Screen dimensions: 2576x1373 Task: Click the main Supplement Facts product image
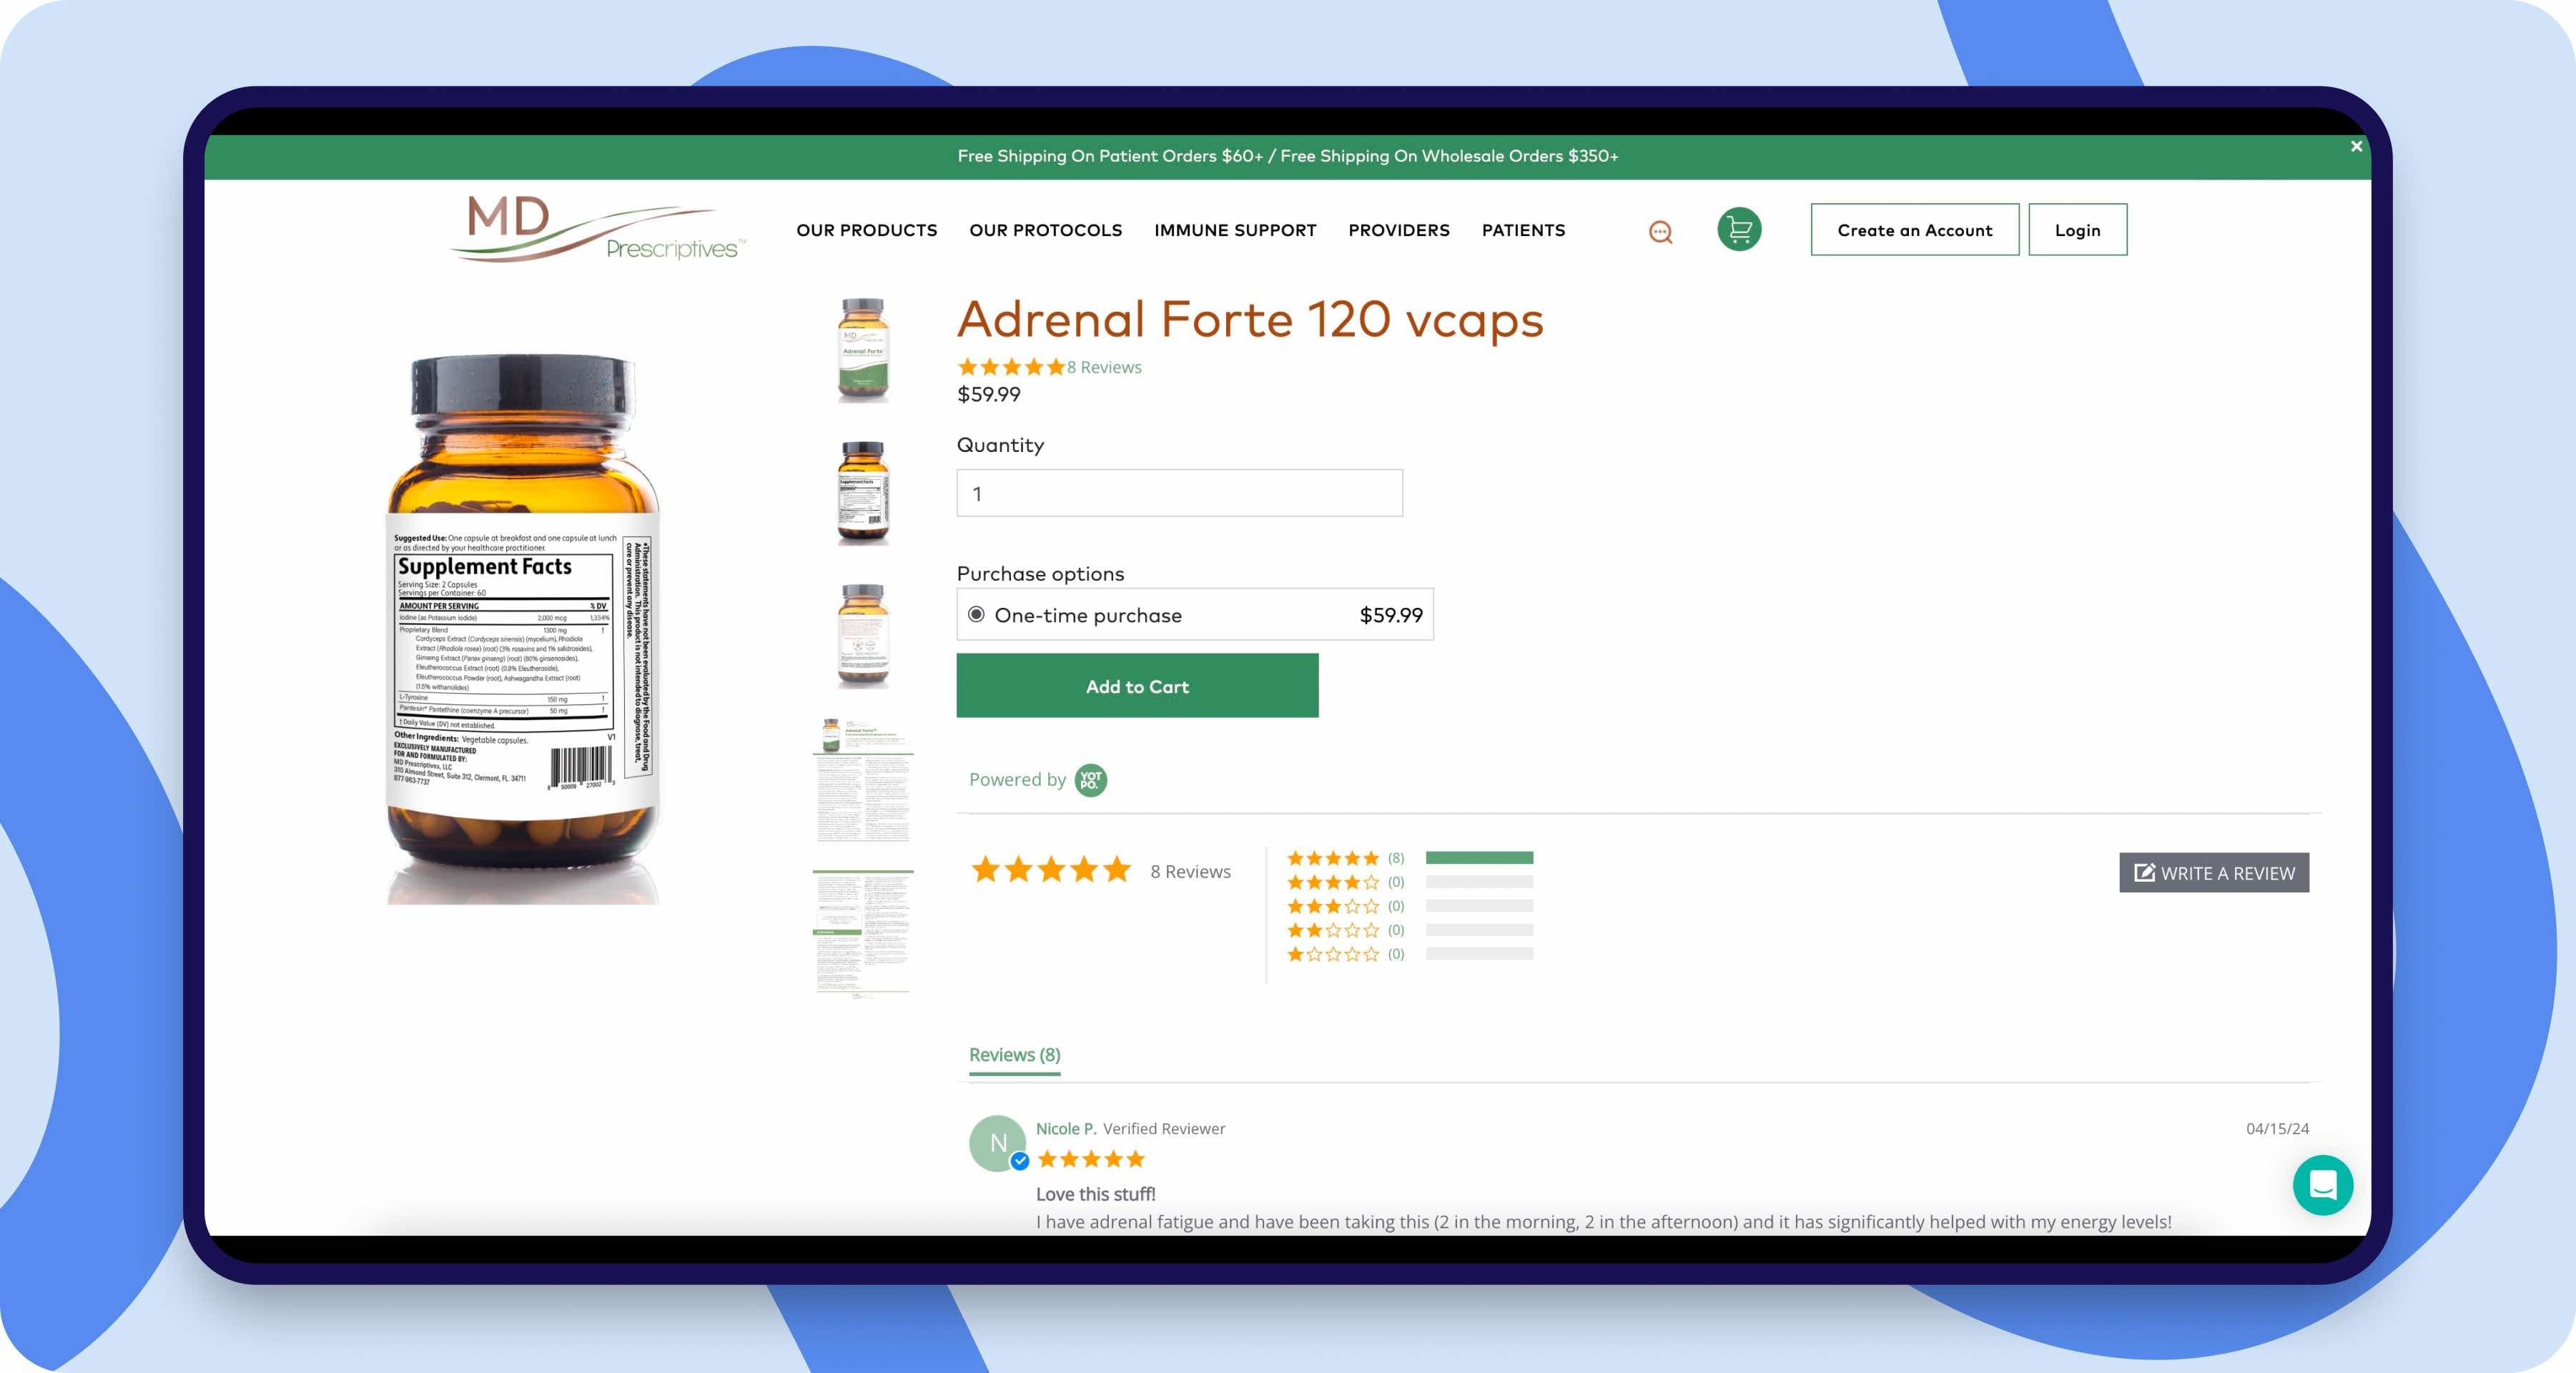tap(522, 628)
